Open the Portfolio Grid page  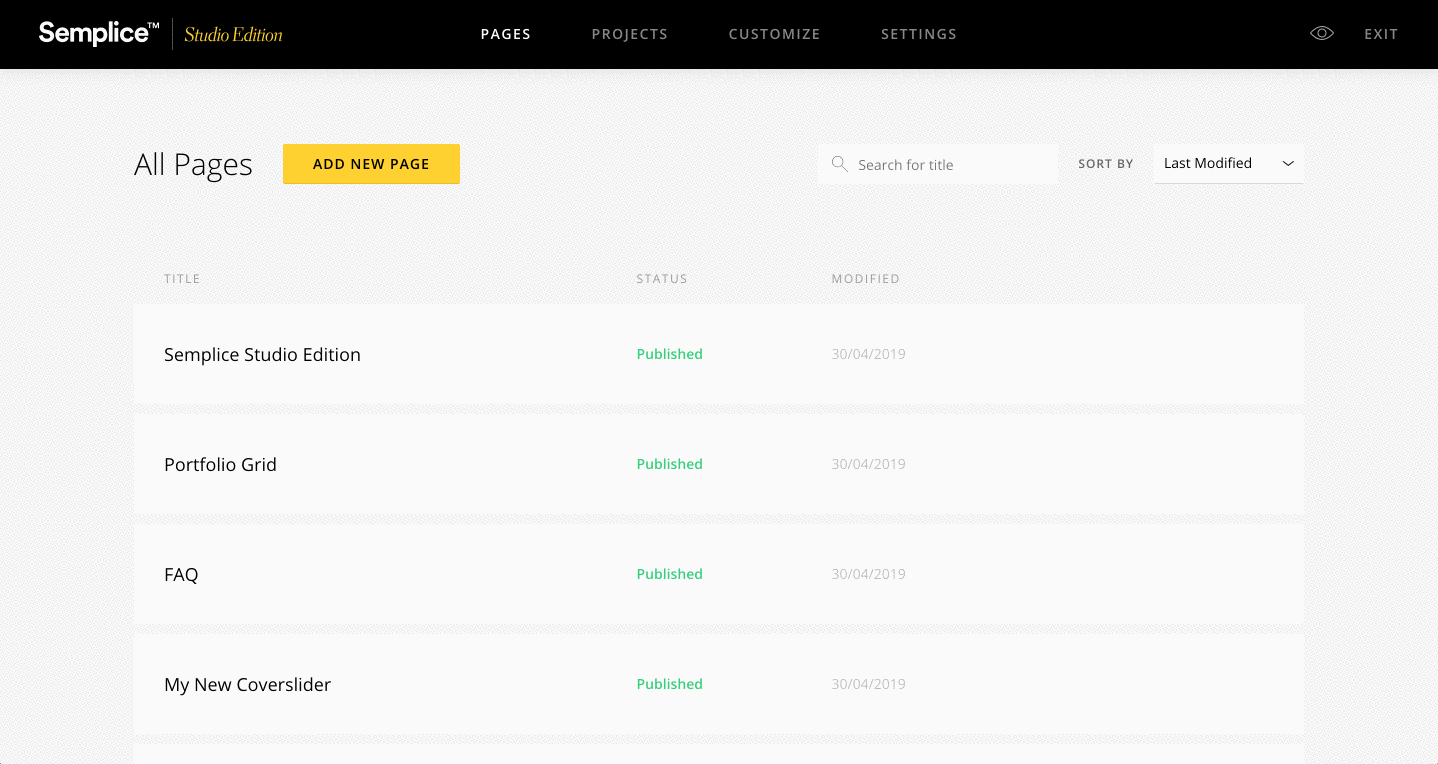[x=220, y=464]
